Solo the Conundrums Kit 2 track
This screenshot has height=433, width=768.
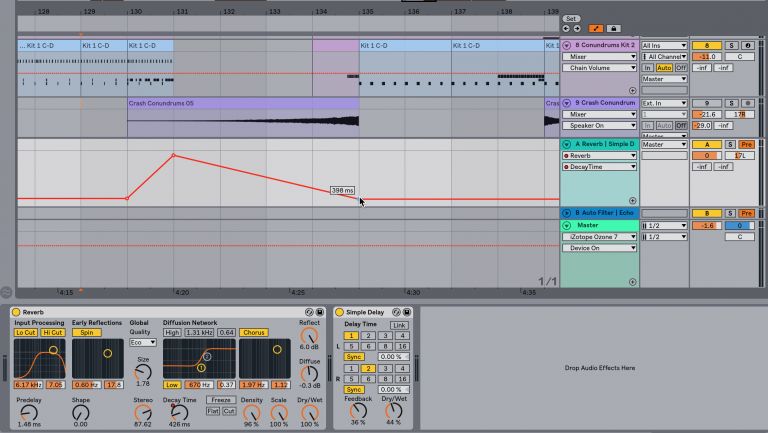[x=731, y=46]
